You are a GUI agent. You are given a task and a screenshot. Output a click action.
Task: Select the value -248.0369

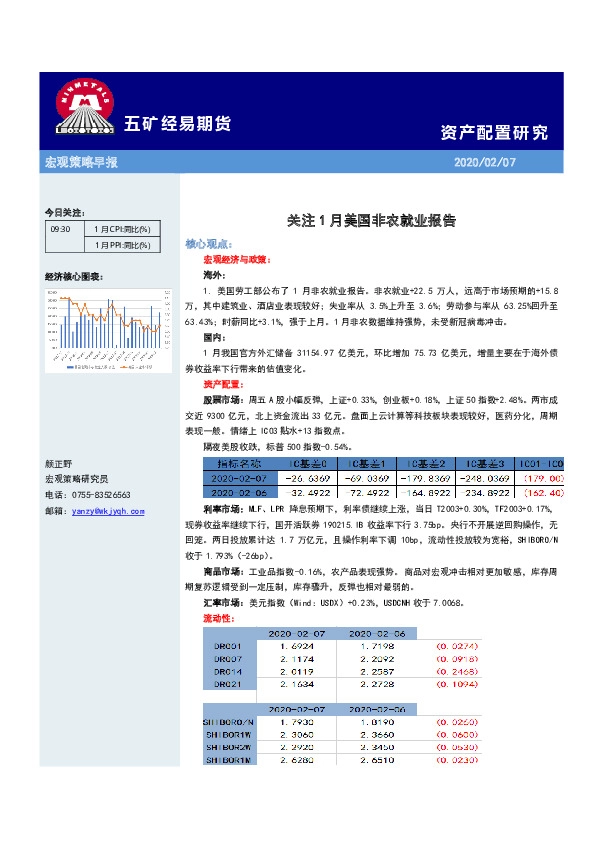484,478
